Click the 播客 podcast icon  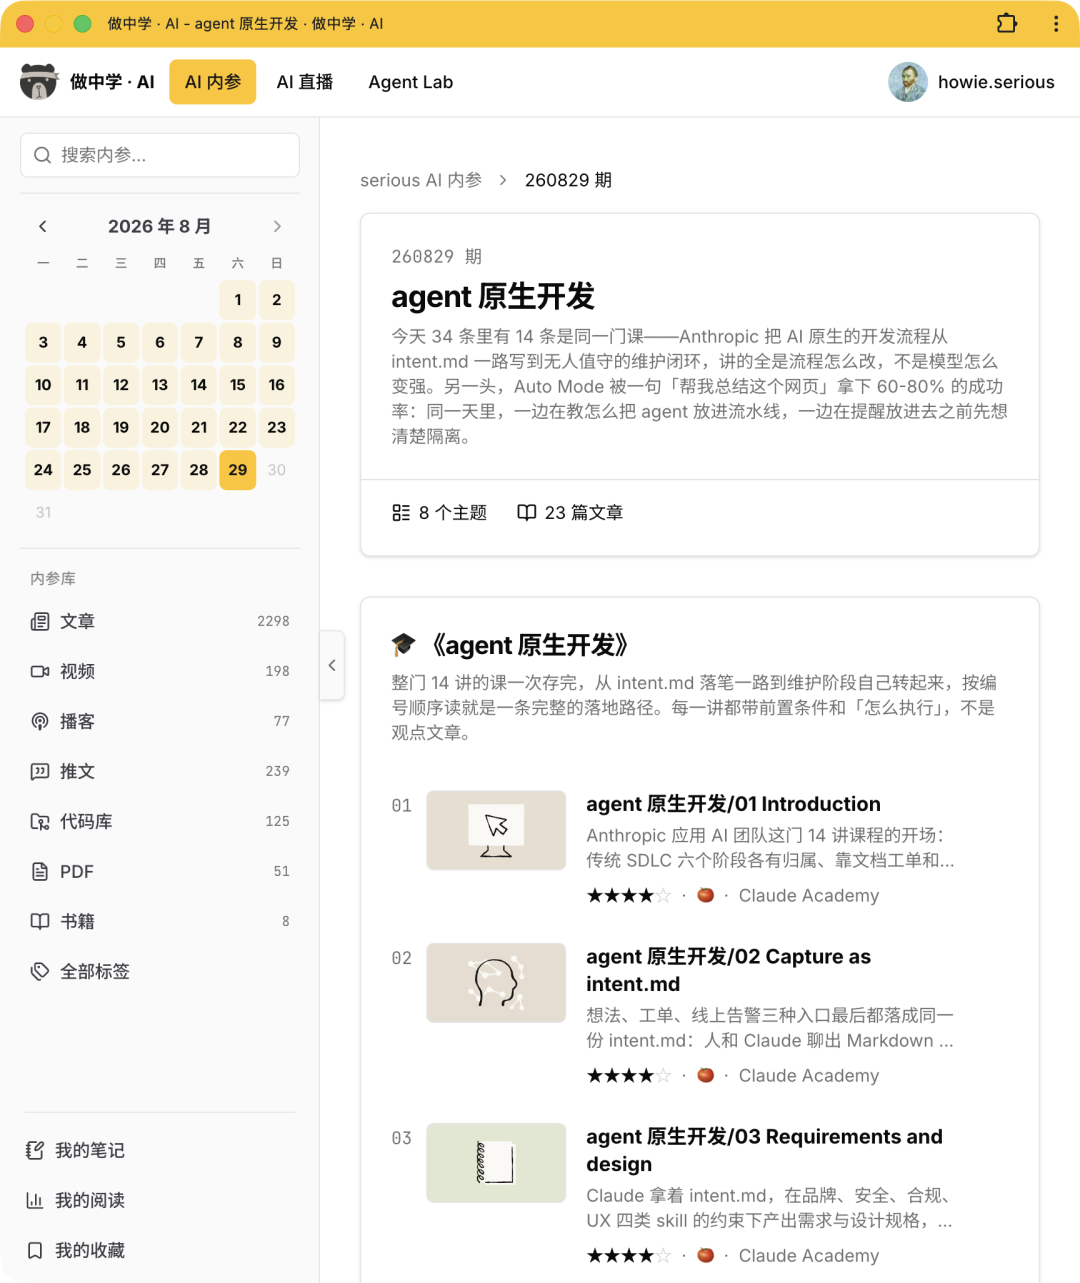[40, 721]
